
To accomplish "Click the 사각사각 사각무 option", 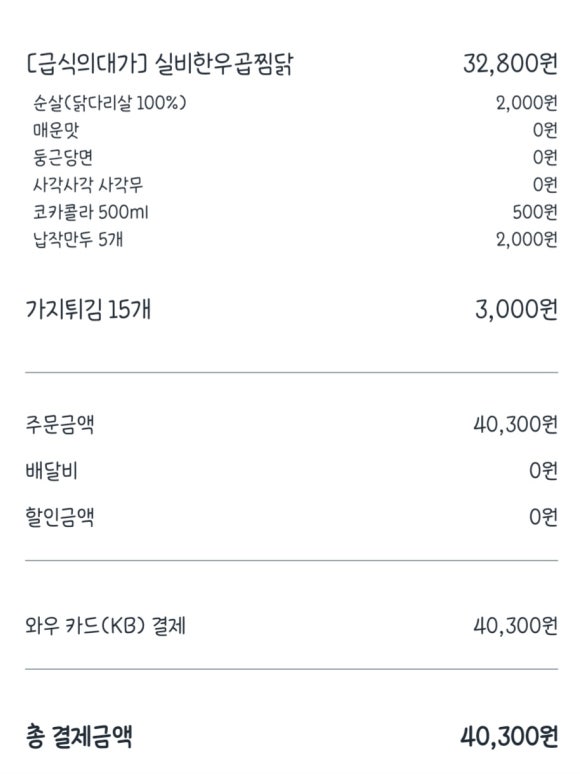I will (88, 185).
